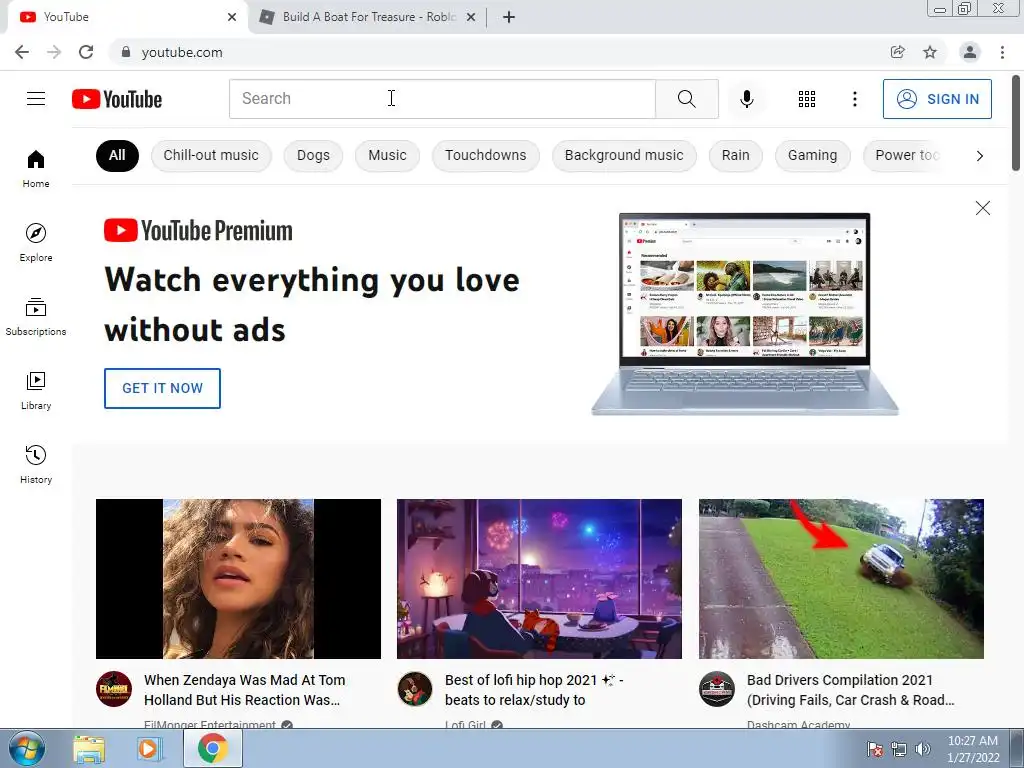The image size is (1024, 768).
Task: Dismiss the YouTube Premium banner
Action: click(x=982, y=208)
